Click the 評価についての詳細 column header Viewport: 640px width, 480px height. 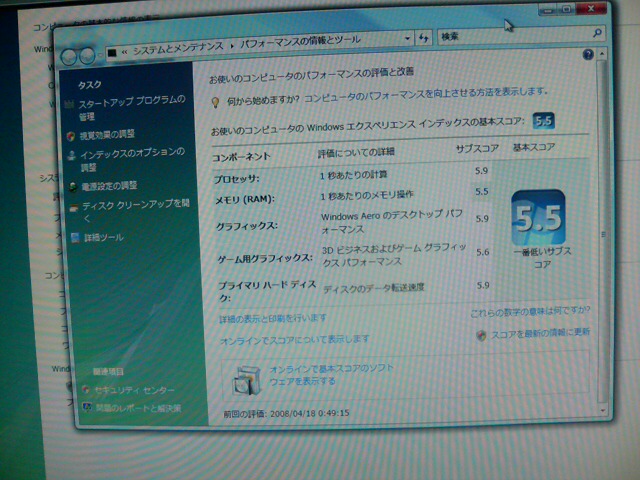point(356,153)
